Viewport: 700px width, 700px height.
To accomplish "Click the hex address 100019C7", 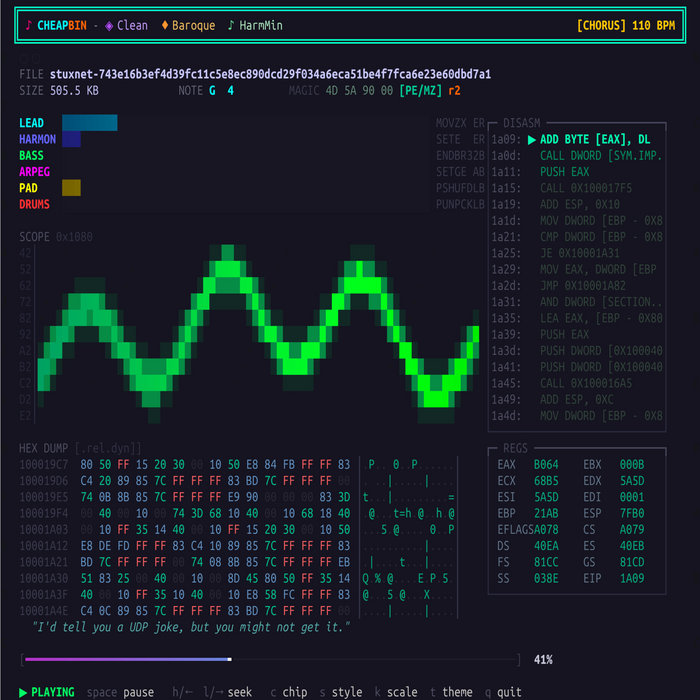I will pyautogui.click(x=43, y=465).
